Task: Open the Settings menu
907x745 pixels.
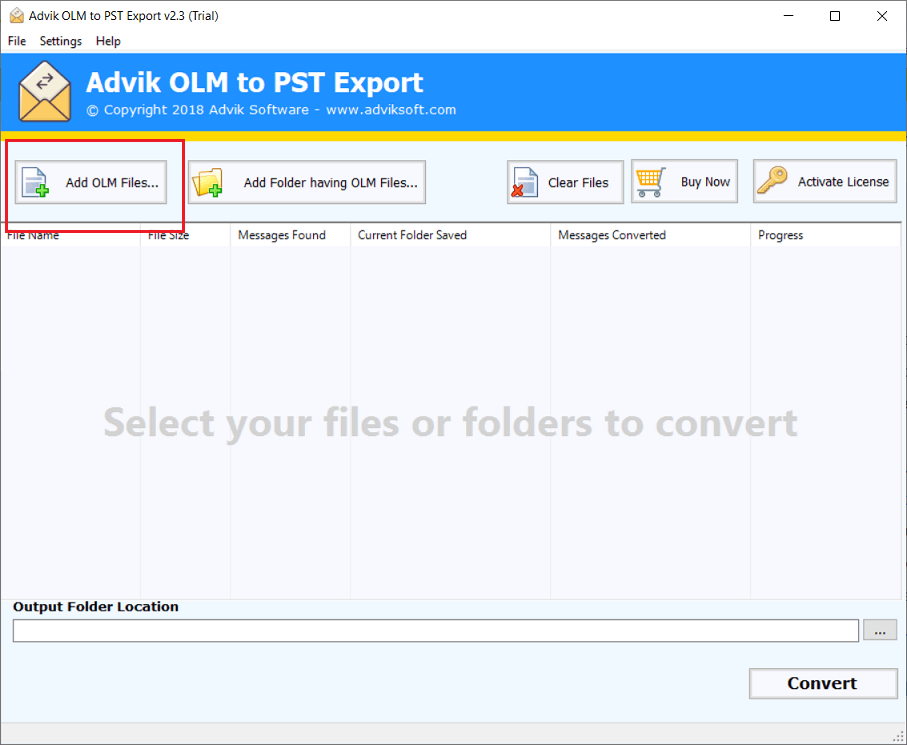Action: [x=61, y=41]
